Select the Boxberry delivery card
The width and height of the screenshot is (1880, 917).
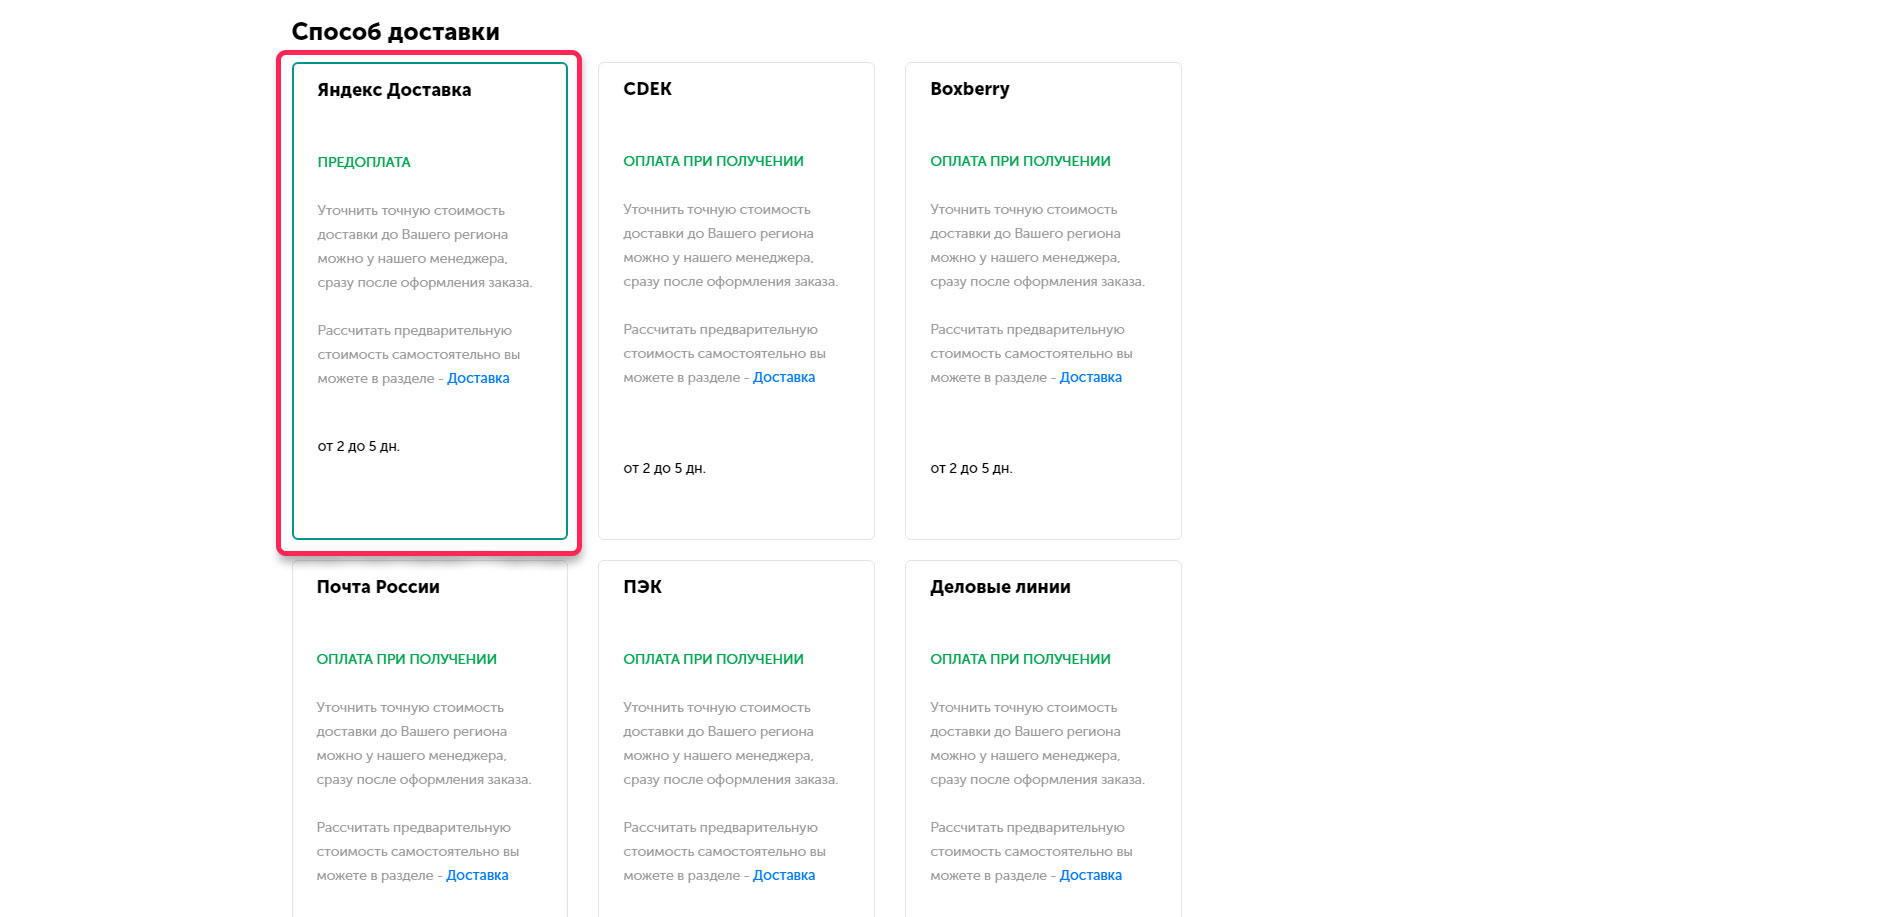click(x=1043, y=301)
